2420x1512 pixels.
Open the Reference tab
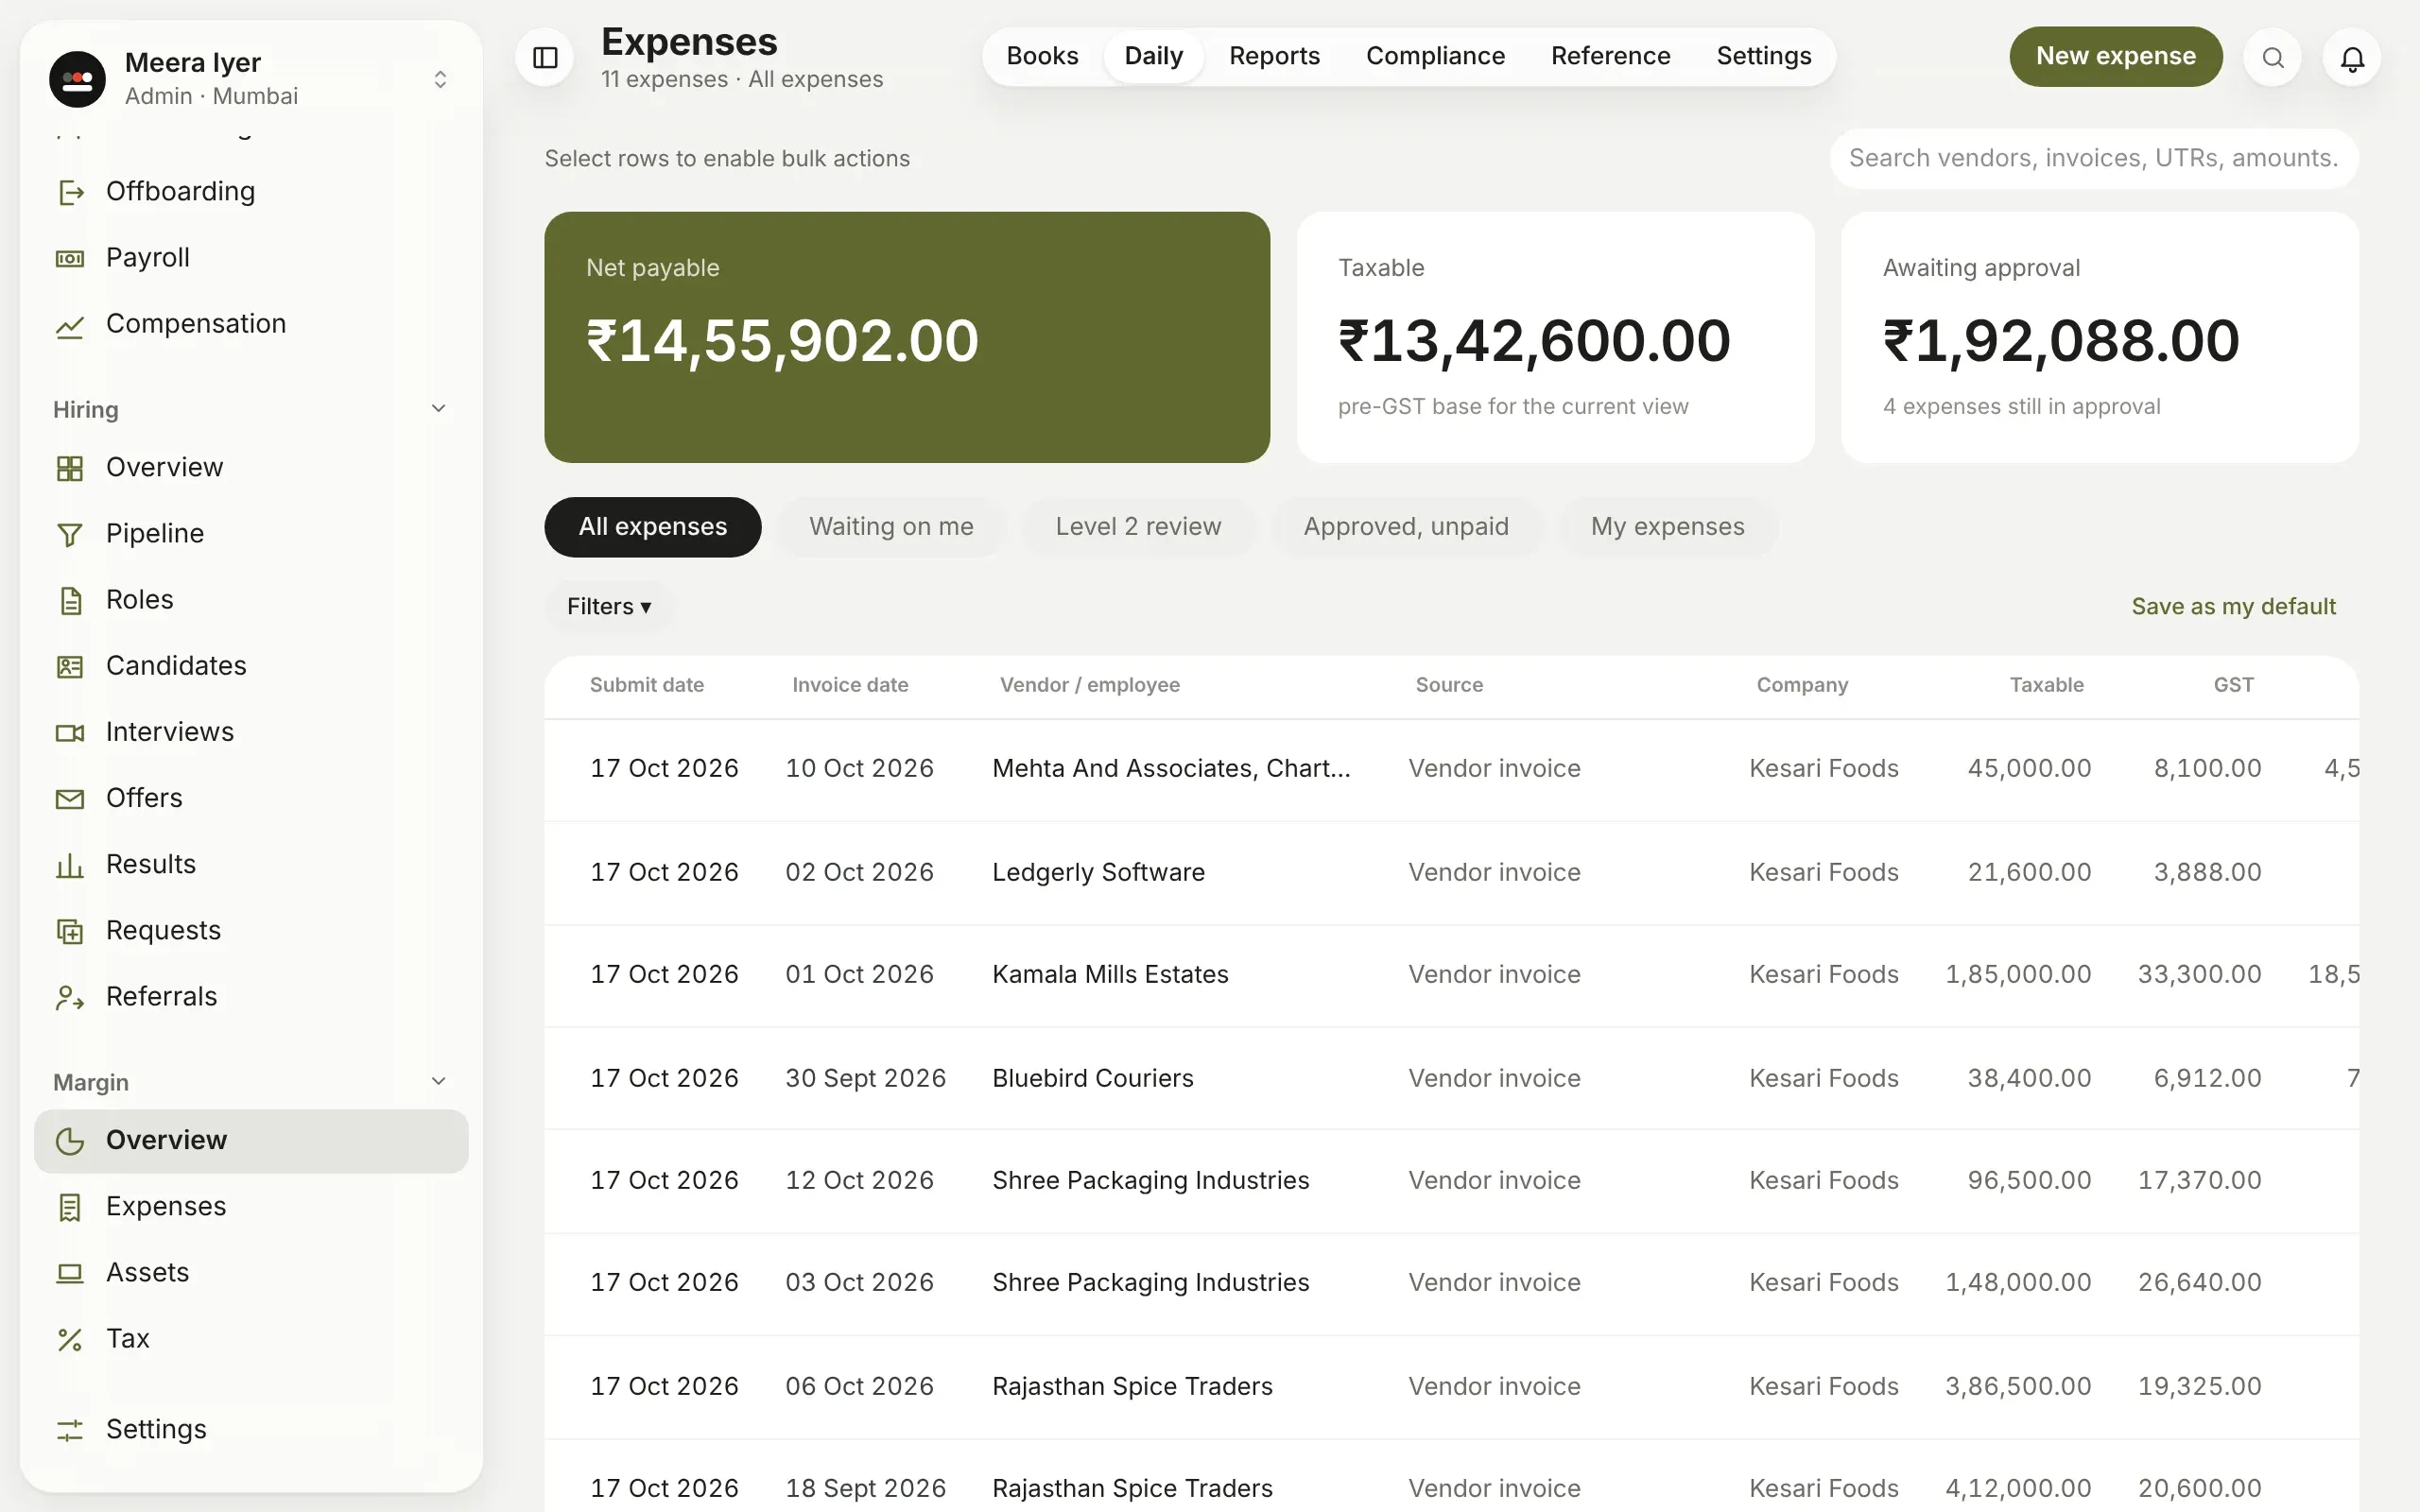[1610, 56]
